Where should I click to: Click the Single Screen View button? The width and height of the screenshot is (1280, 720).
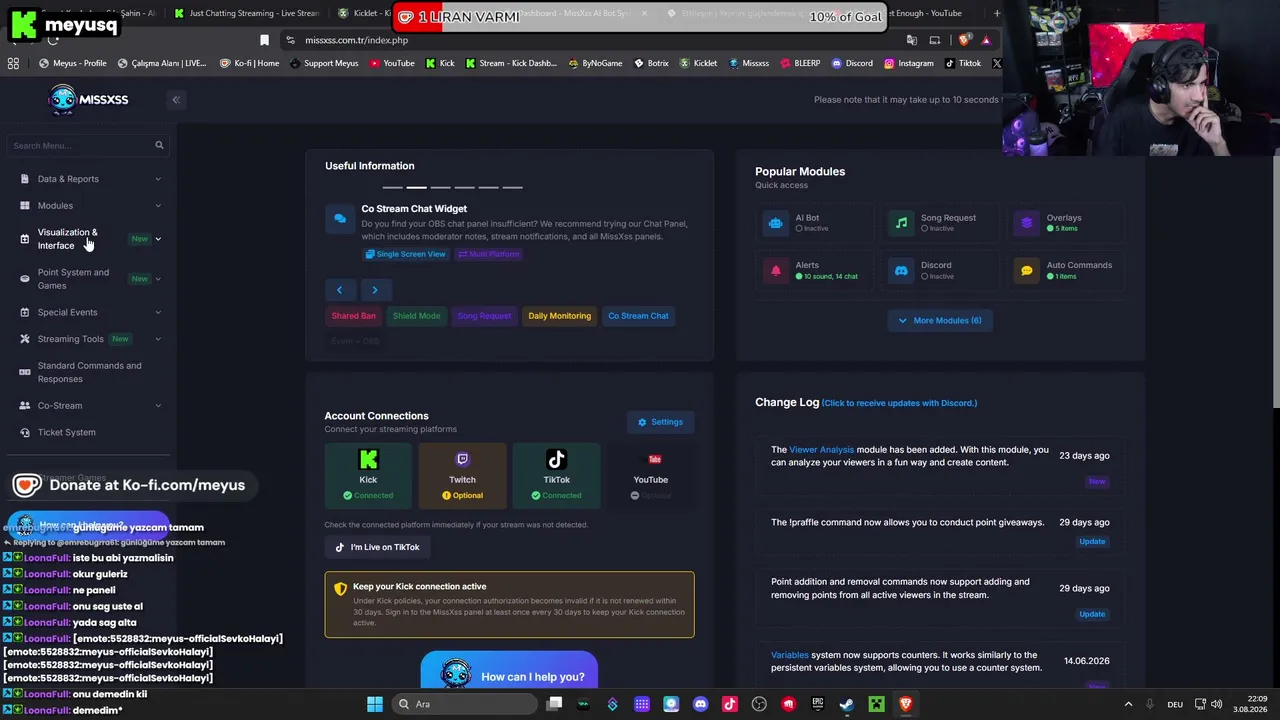pos(405,254)
